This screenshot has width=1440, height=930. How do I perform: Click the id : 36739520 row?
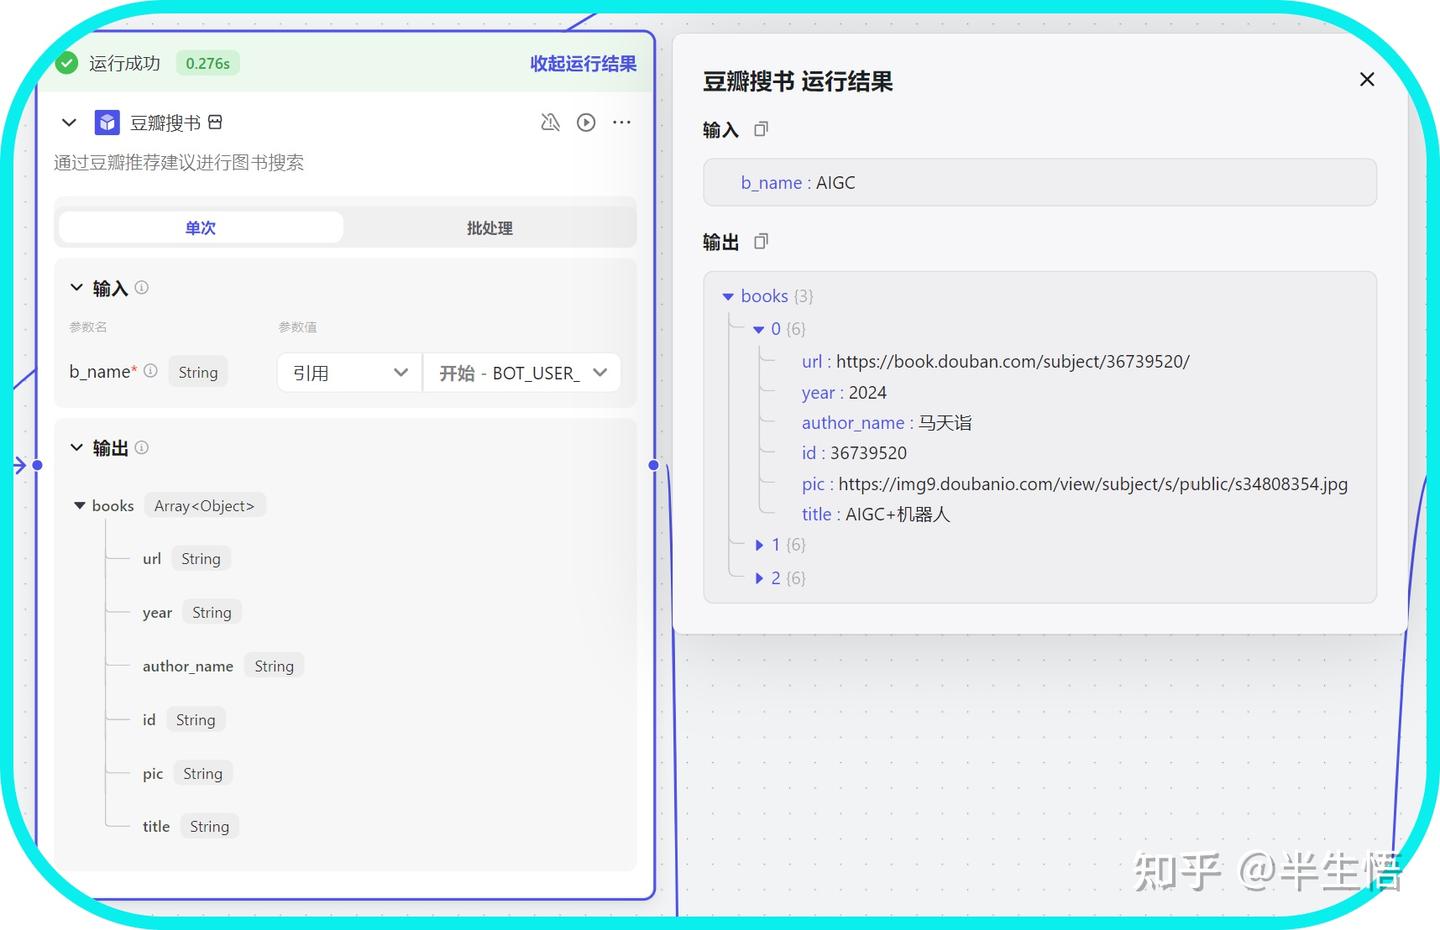click(x=854, y=453)
